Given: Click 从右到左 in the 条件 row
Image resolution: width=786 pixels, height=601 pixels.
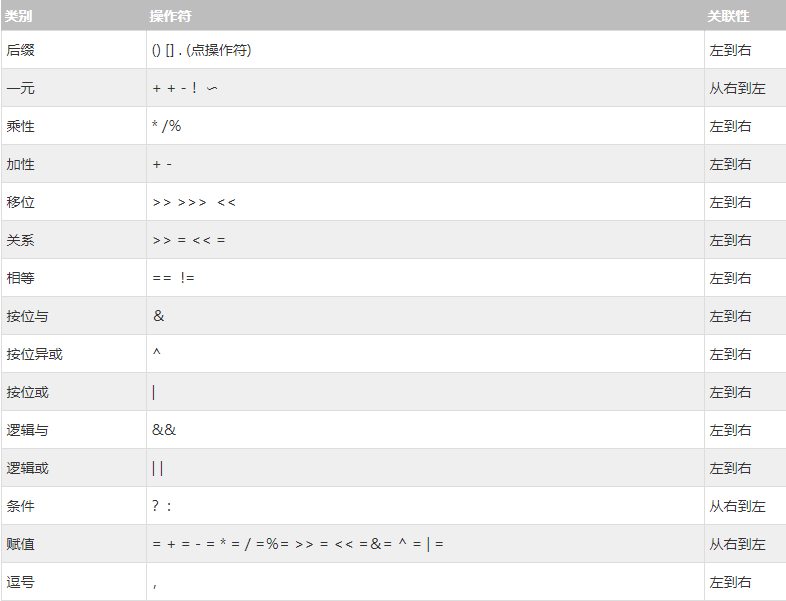Looking at the screenshot, I should pyautogui.click(x=737, y=506).
